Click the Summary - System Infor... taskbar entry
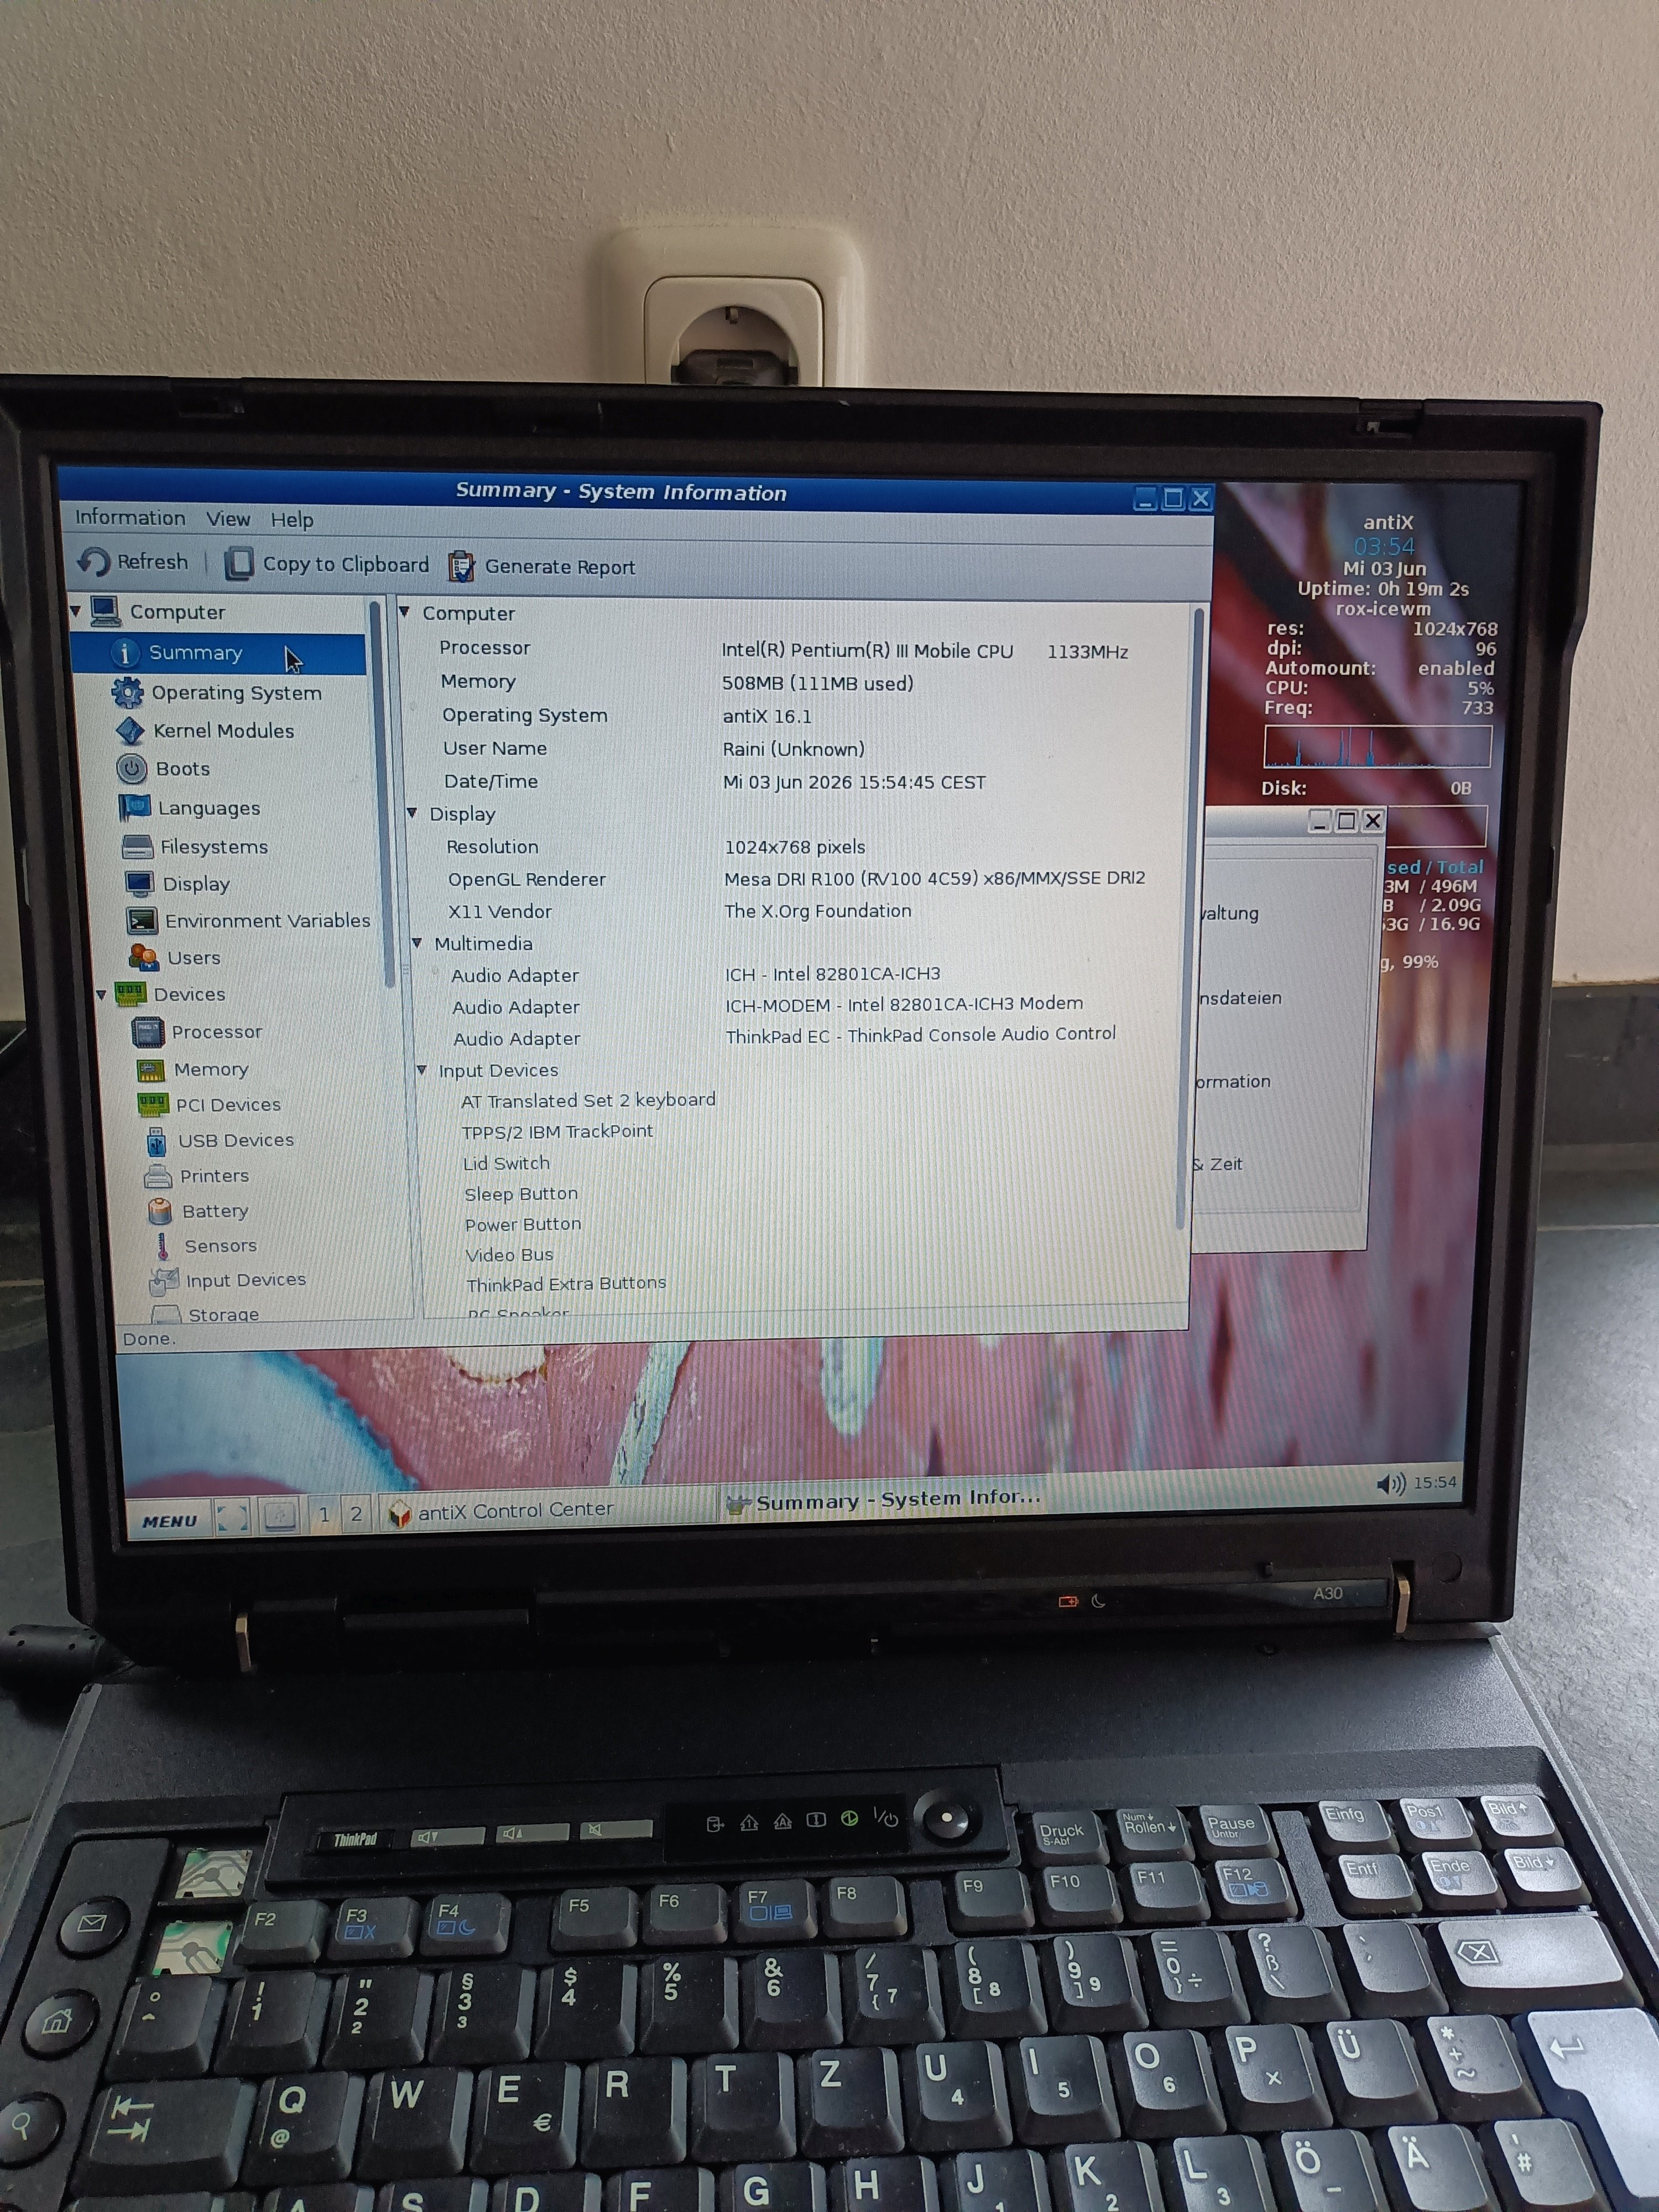Screen dimensions: 1659x2212 (x=884, y=1499)
